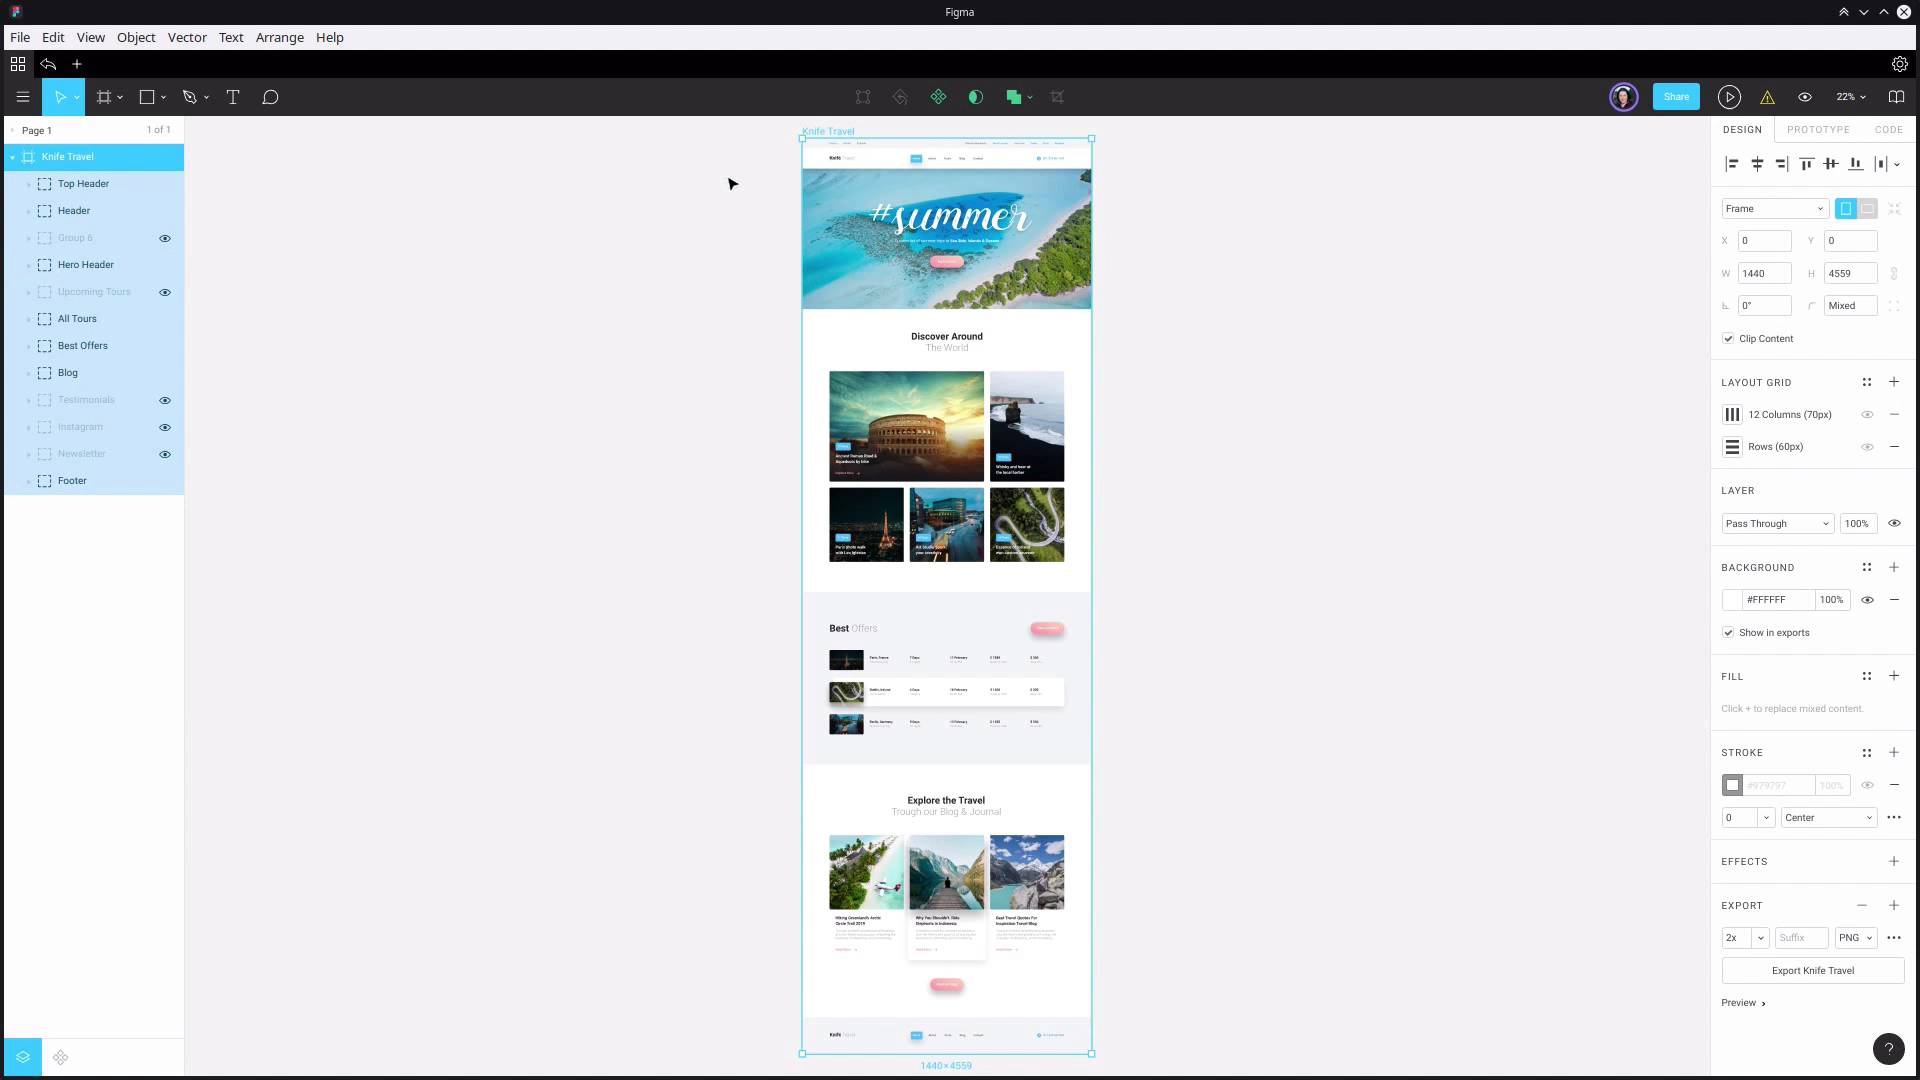Toggle visibility of Instagram layer
1920x1080 pixels.
(x=166, y=426)
